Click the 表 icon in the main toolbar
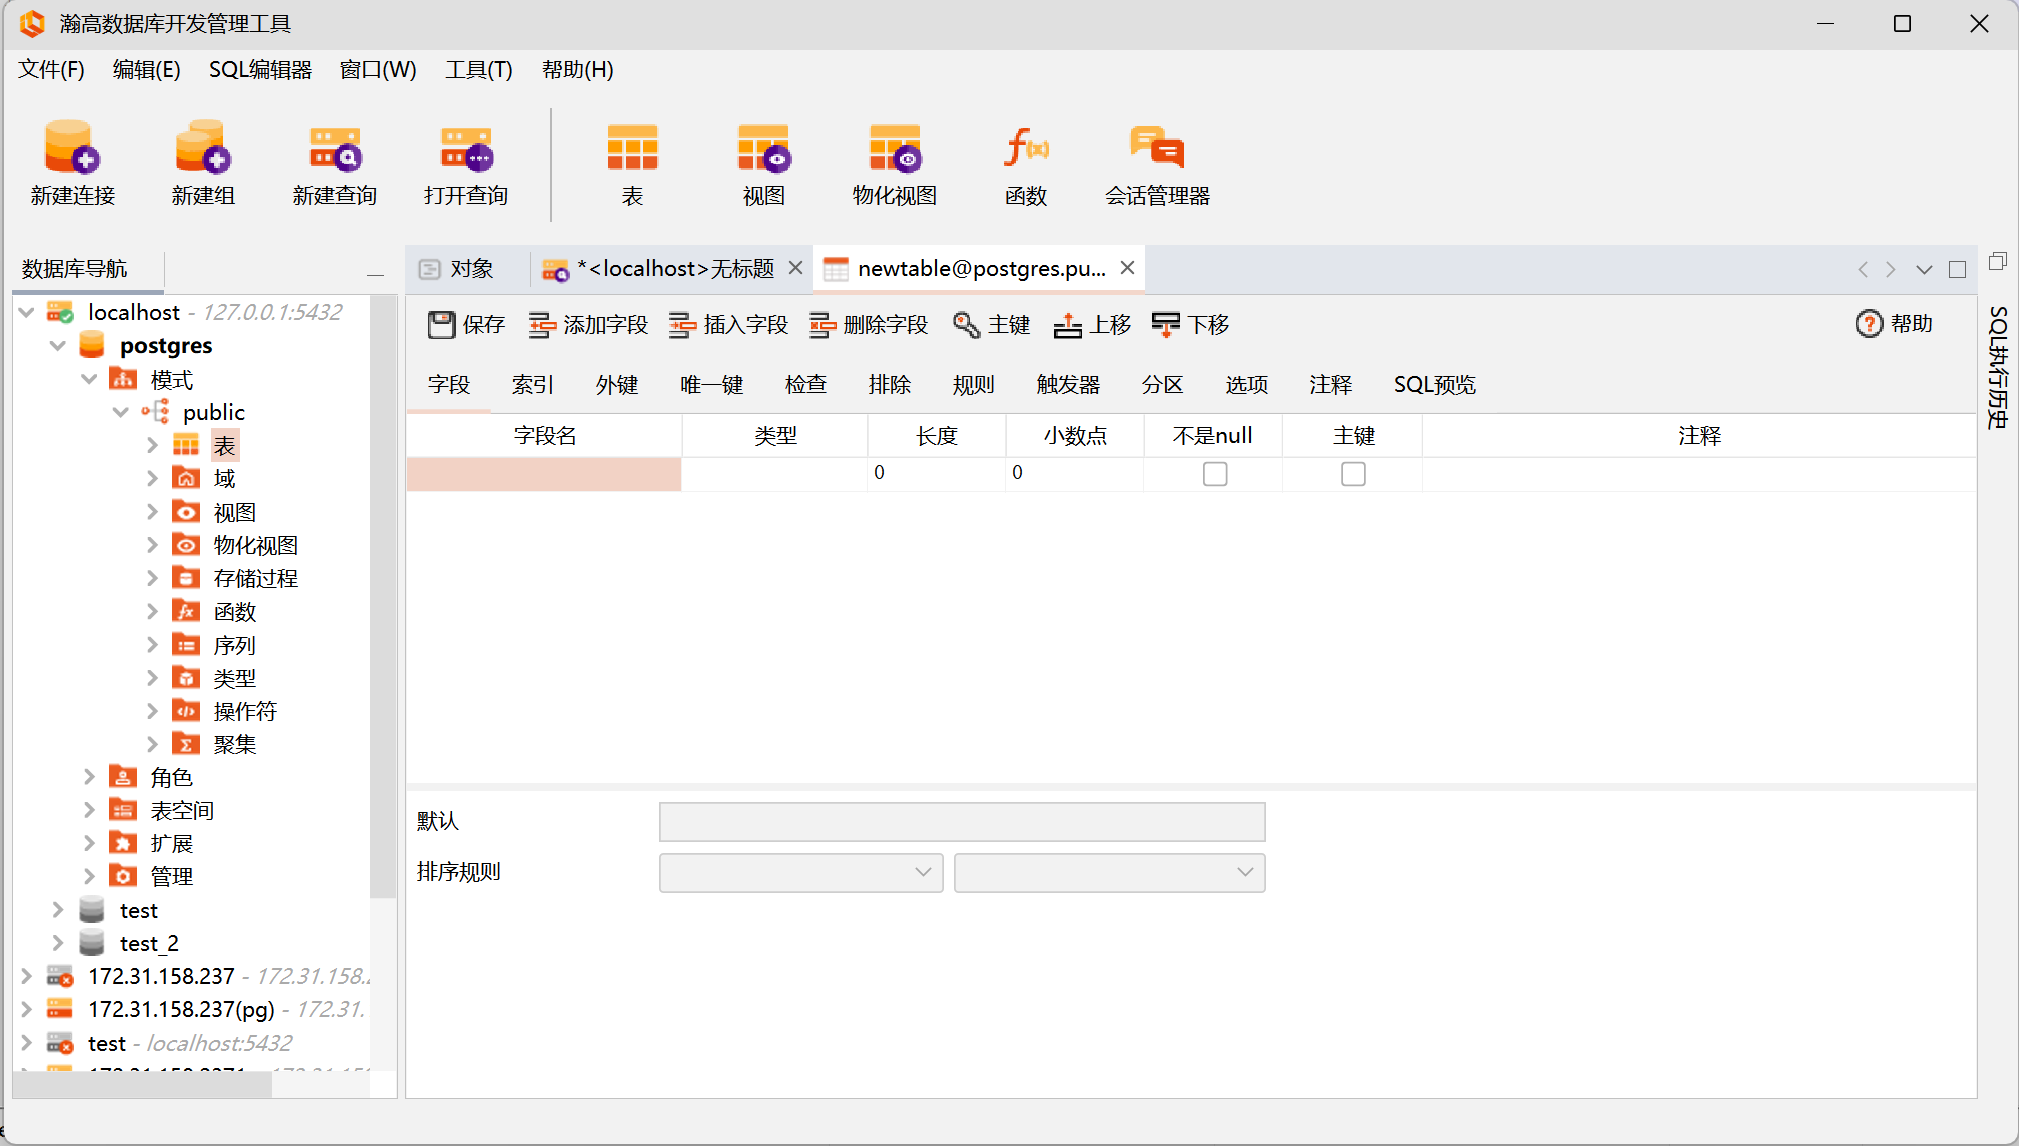 tap(632, 163)
